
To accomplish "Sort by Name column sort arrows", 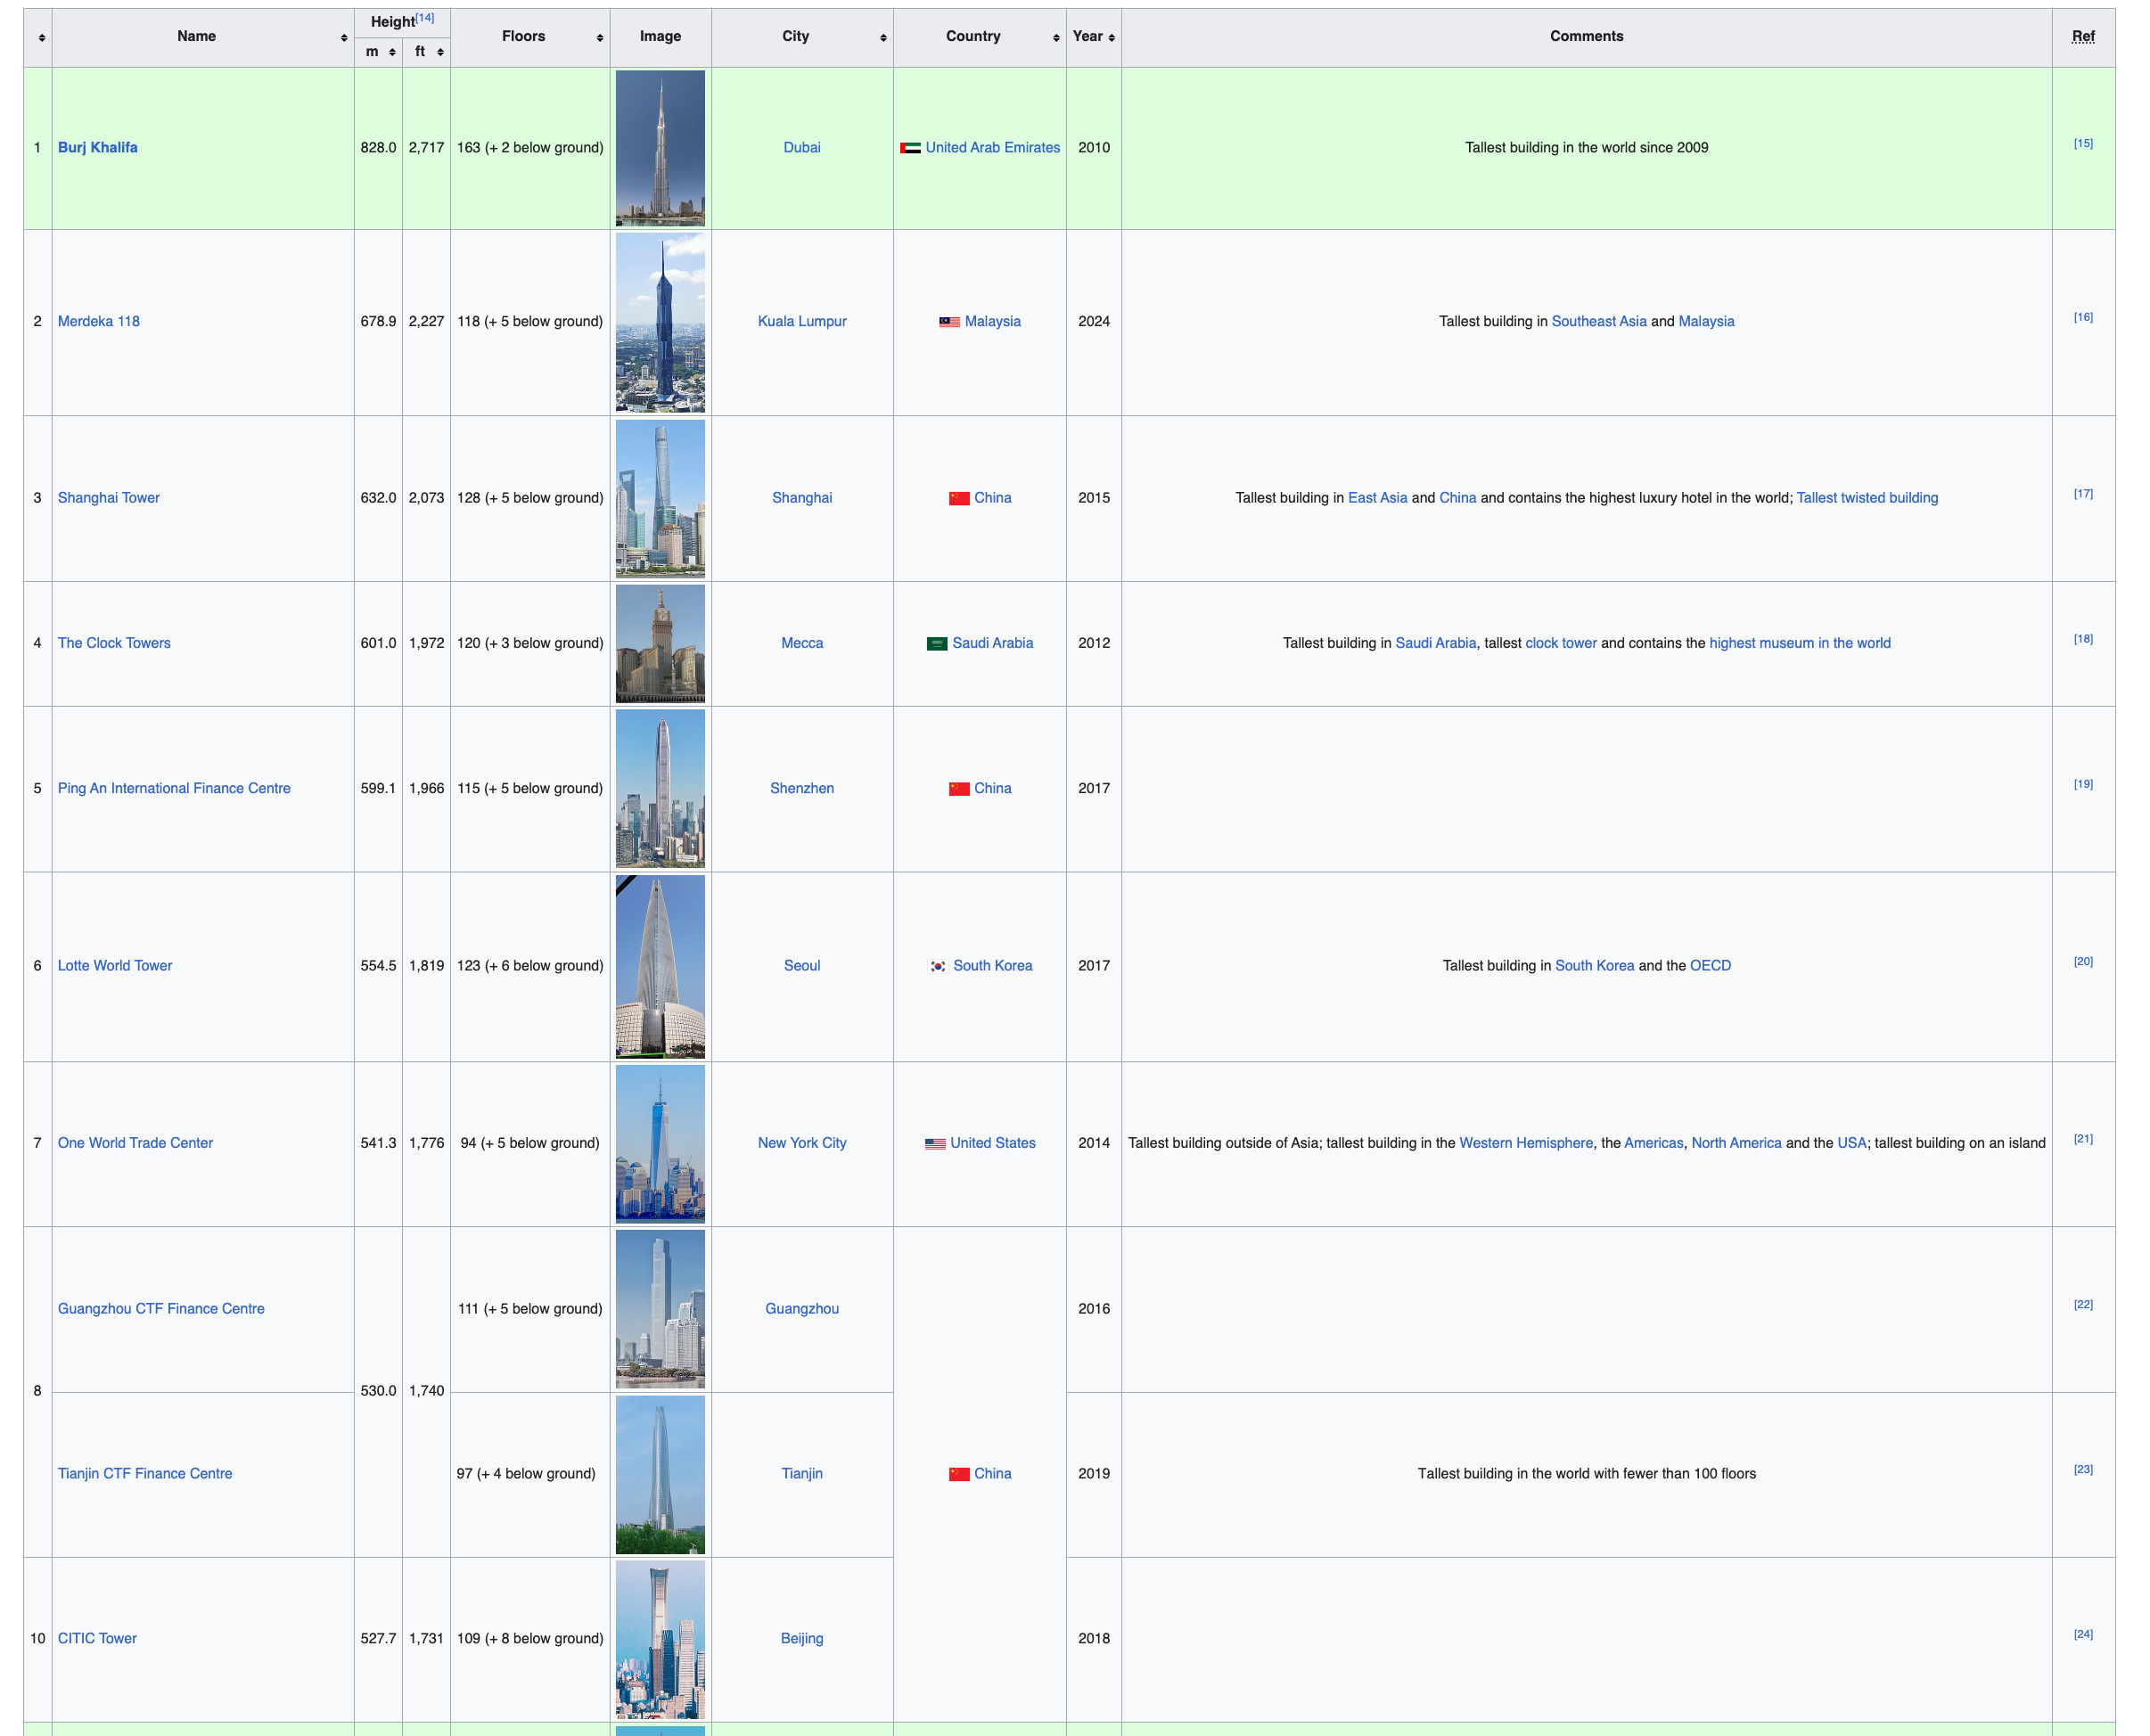I will click(344, 38).
